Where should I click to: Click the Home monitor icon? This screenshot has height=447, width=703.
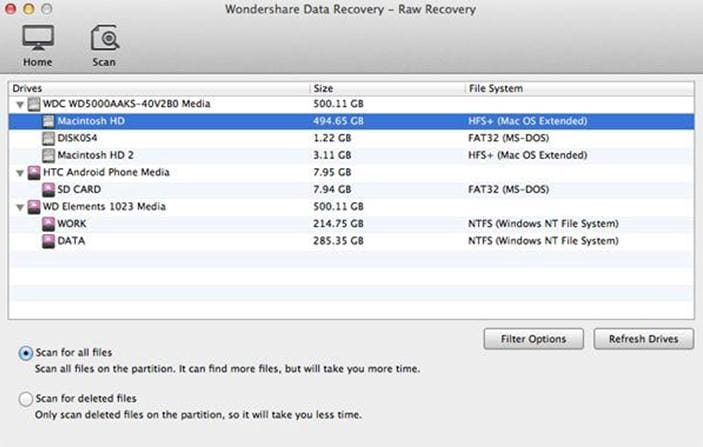pos(38,38)
